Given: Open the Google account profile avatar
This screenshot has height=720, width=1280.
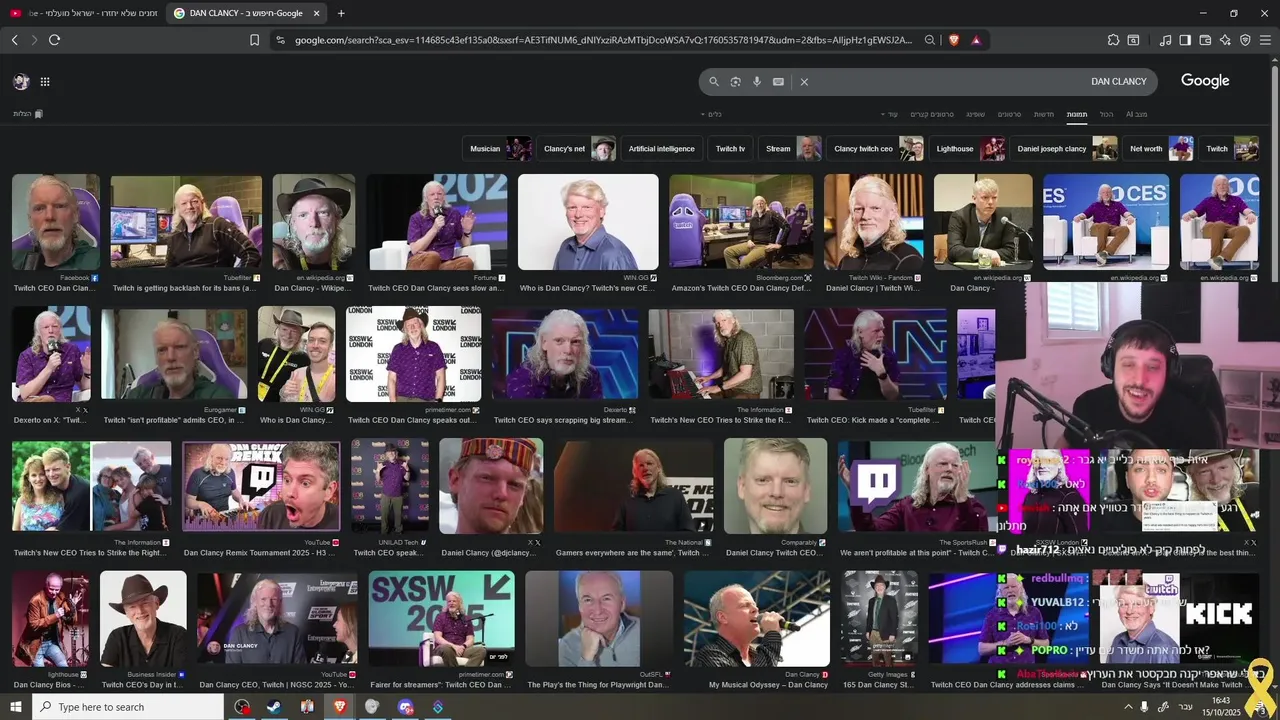Looking at the screenshot, I should 21,82.
